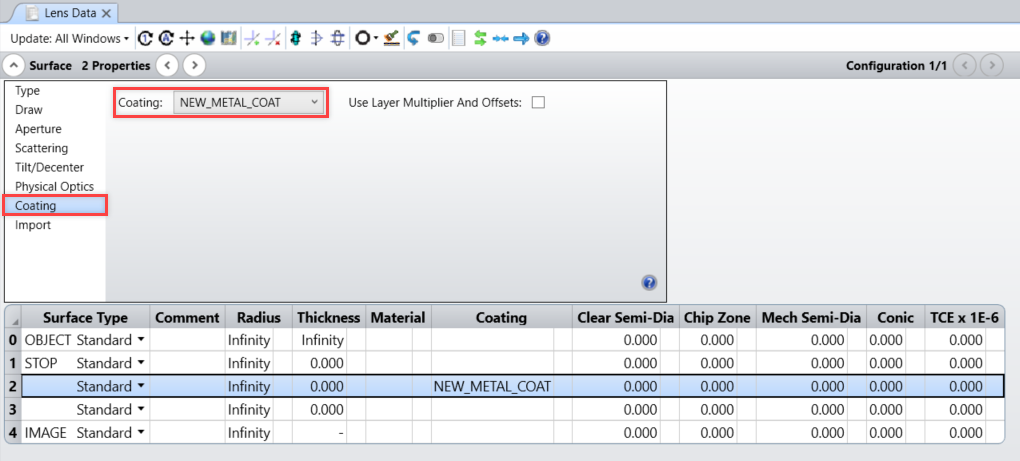The image size is (1020, 461).
Task: Click the globe icon in the toolbar
Action: click(208, 39)
